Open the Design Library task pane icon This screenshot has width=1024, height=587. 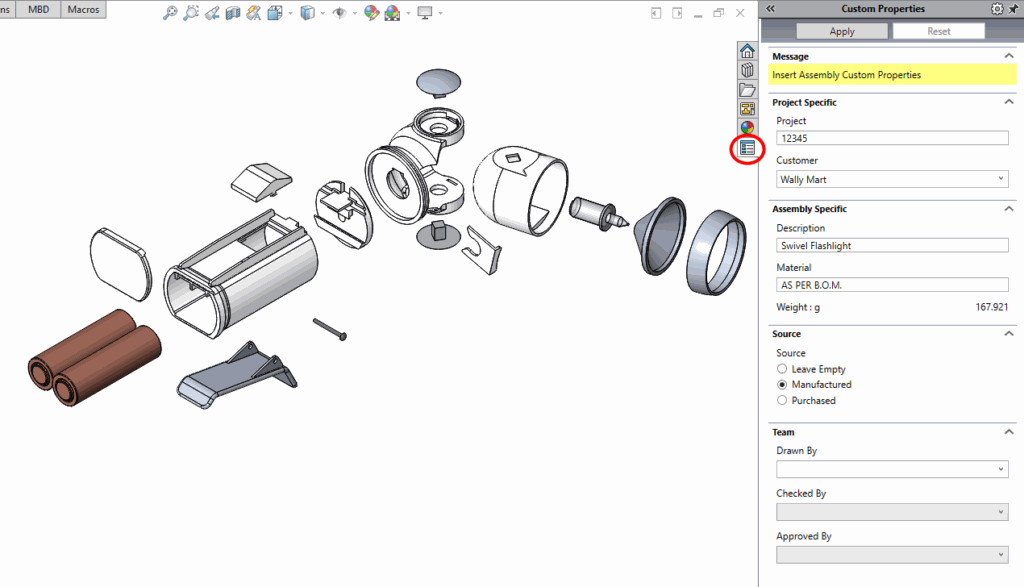[747, 70]
